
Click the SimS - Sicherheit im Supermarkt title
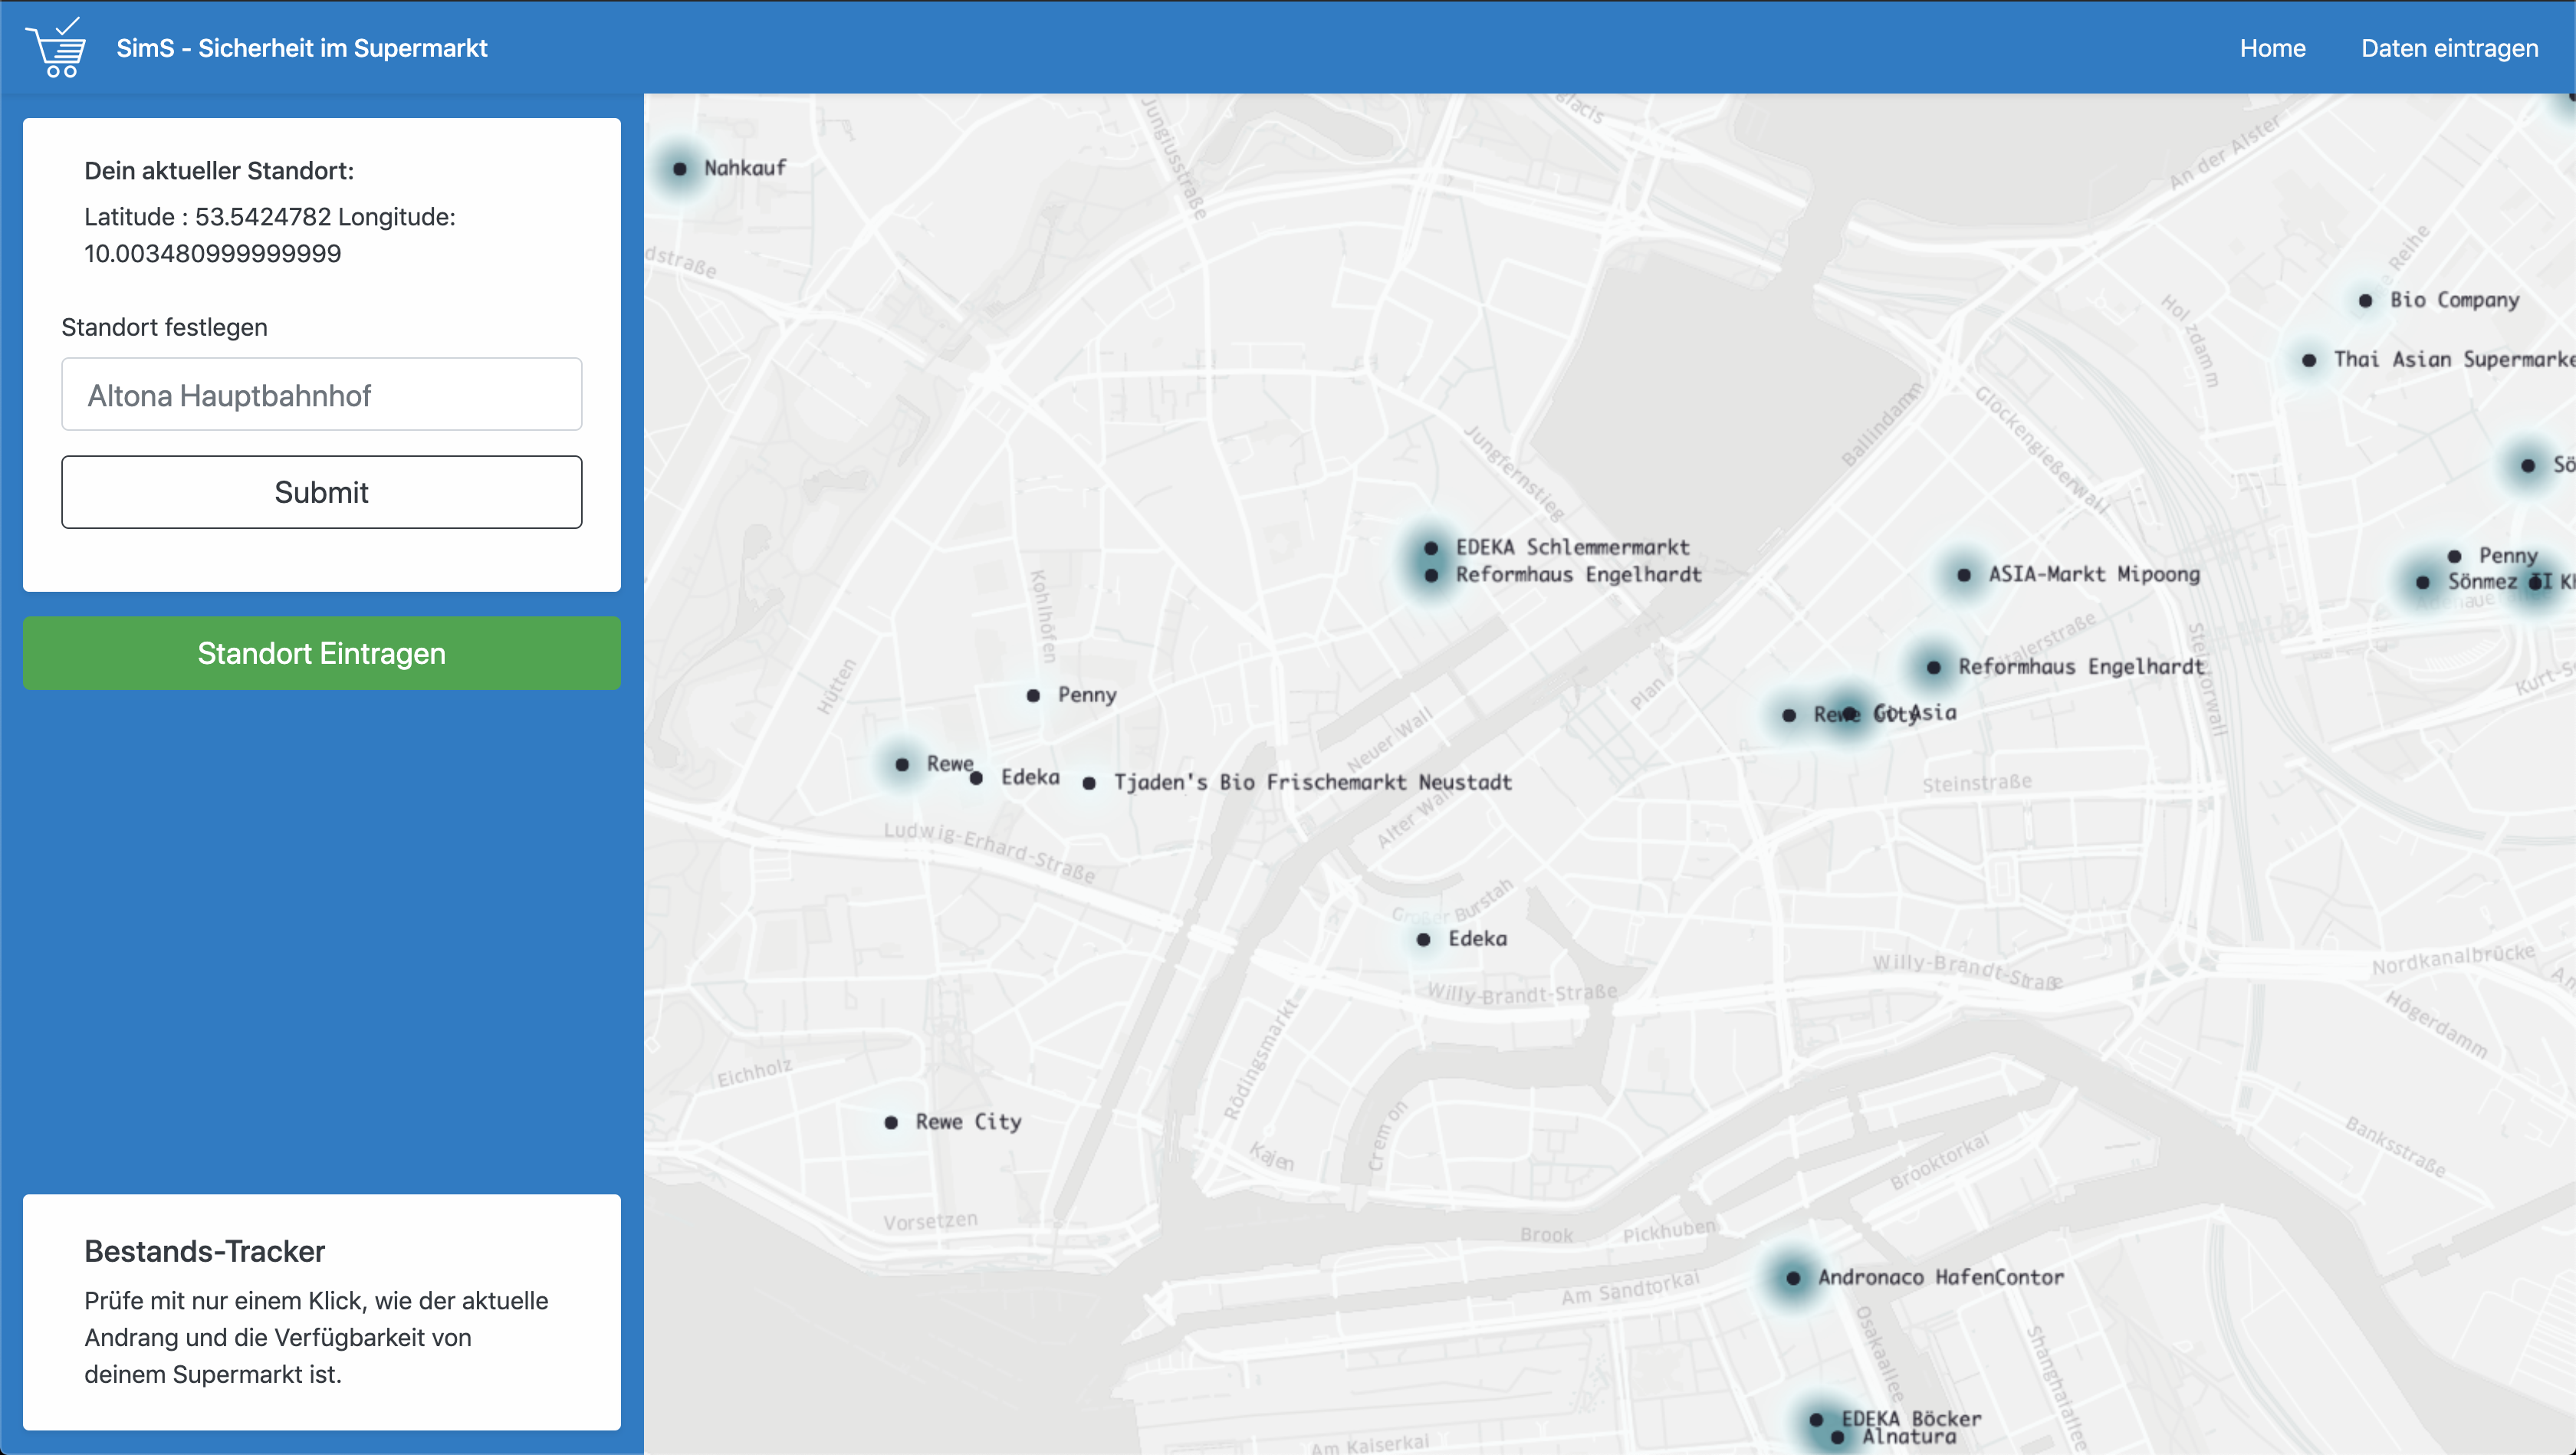pyautogui.click(x=301, y=48)
